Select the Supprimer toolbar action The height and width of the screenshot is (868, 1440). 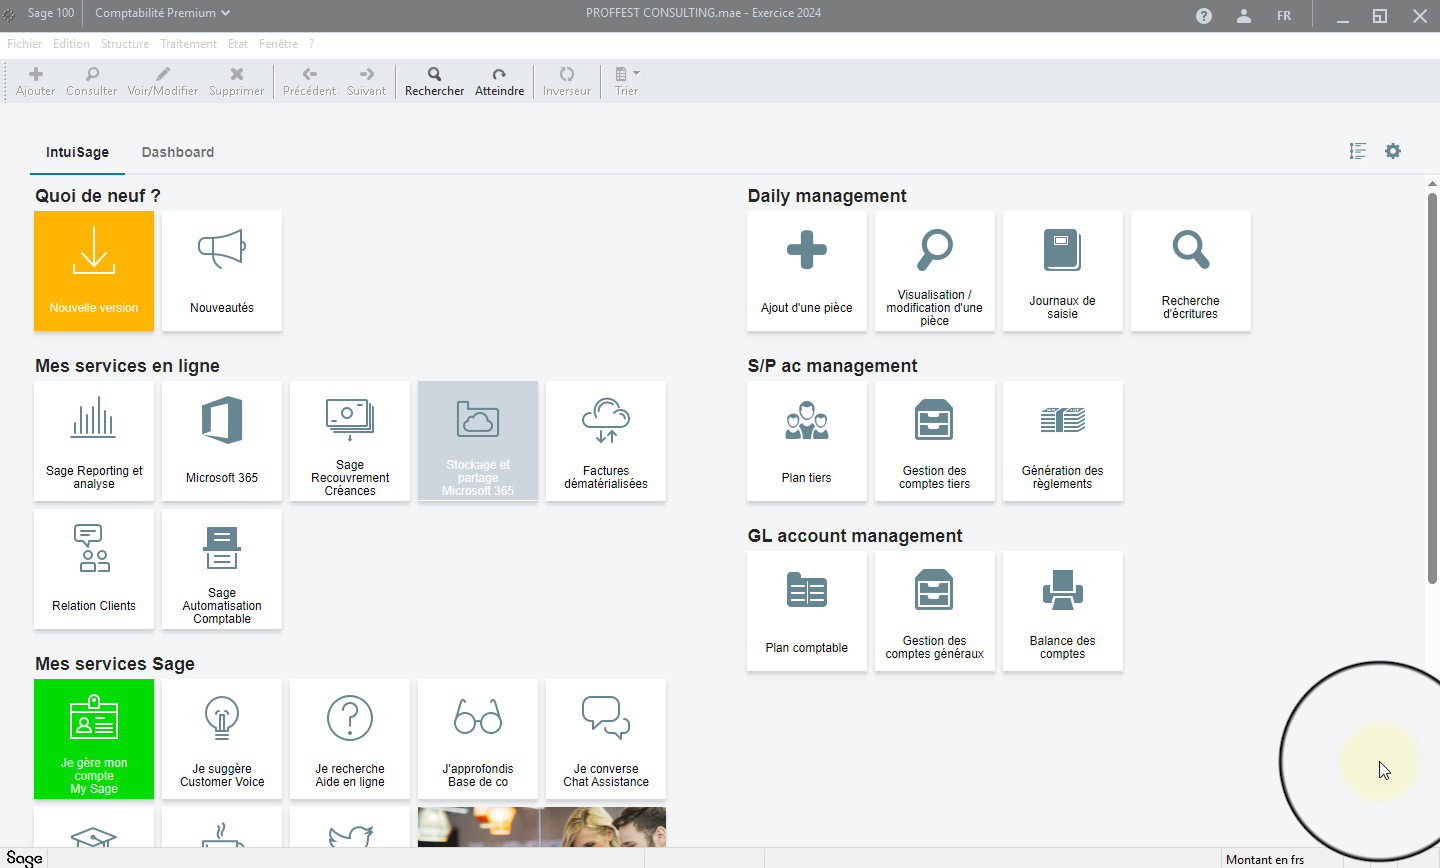coord(236,80)
